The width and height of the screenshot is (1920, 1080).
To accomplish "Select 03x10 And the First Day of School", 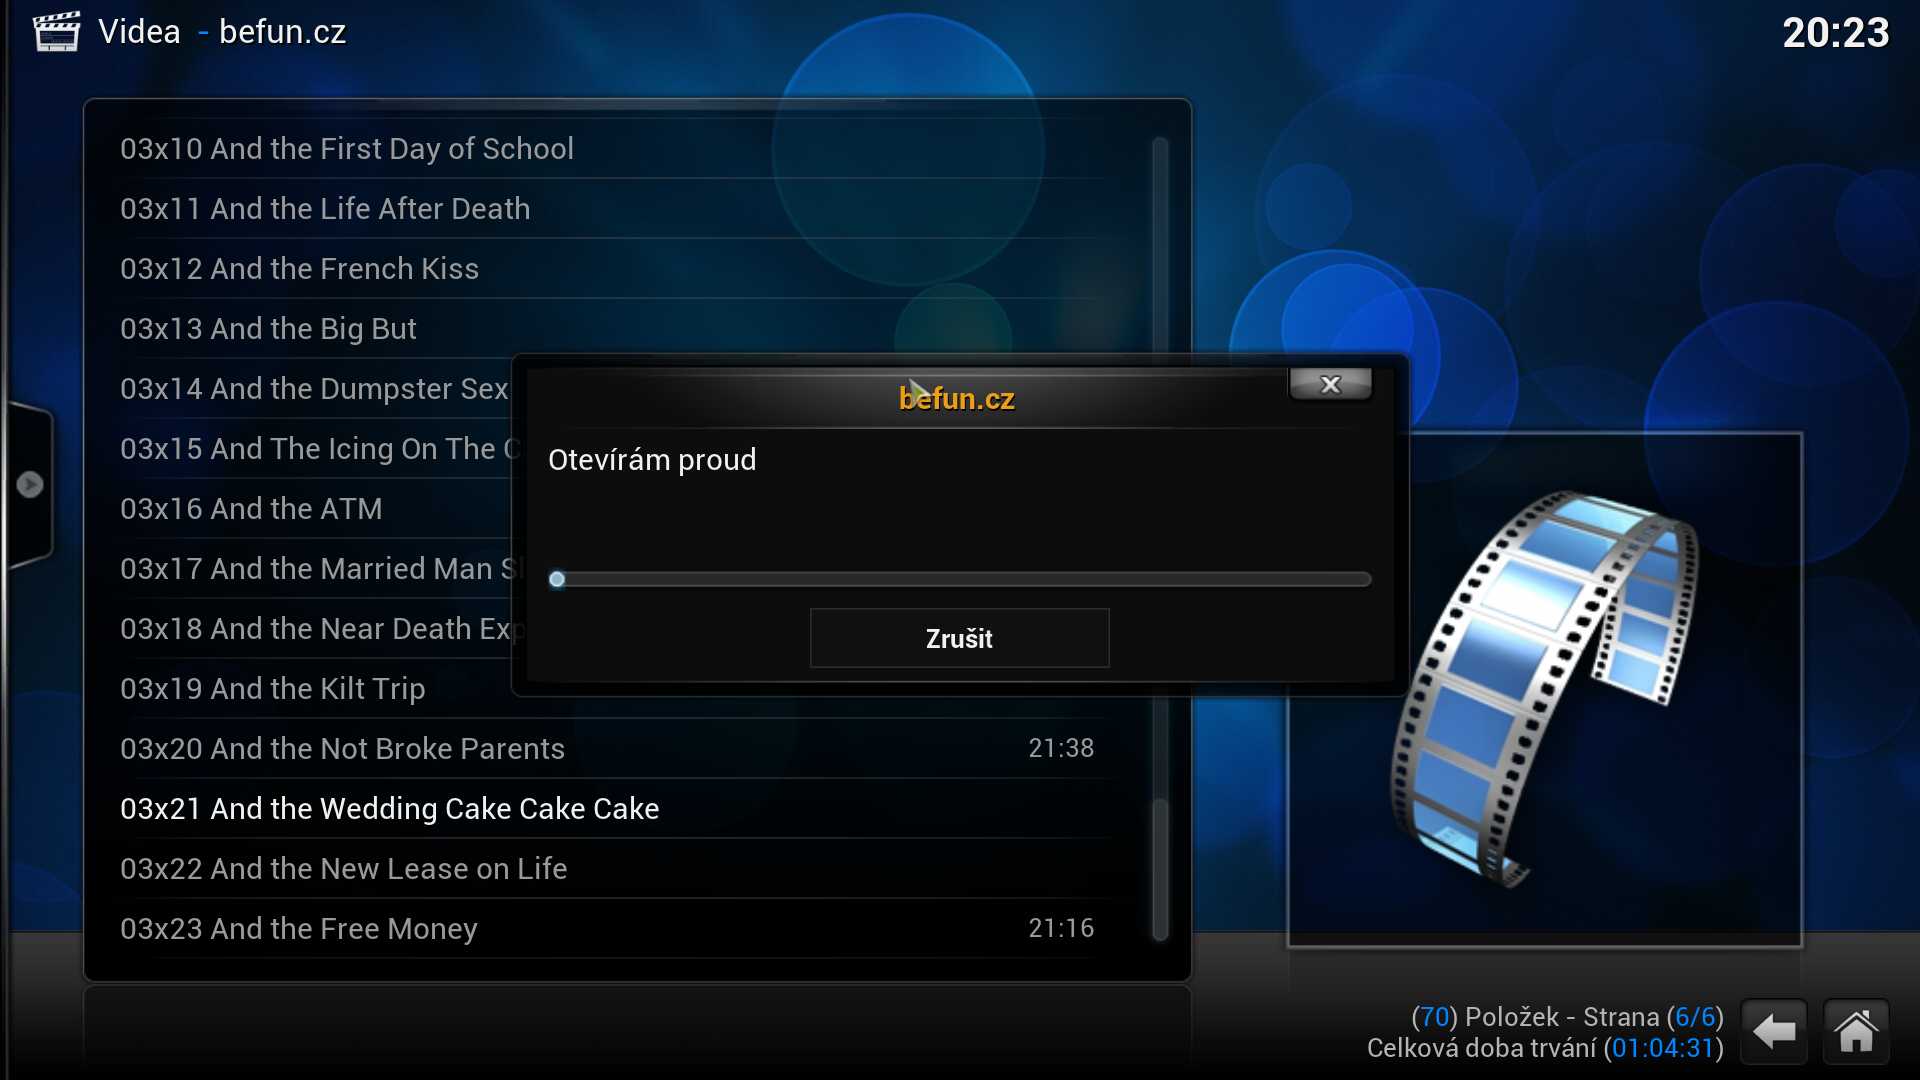I will pos(347,149).
